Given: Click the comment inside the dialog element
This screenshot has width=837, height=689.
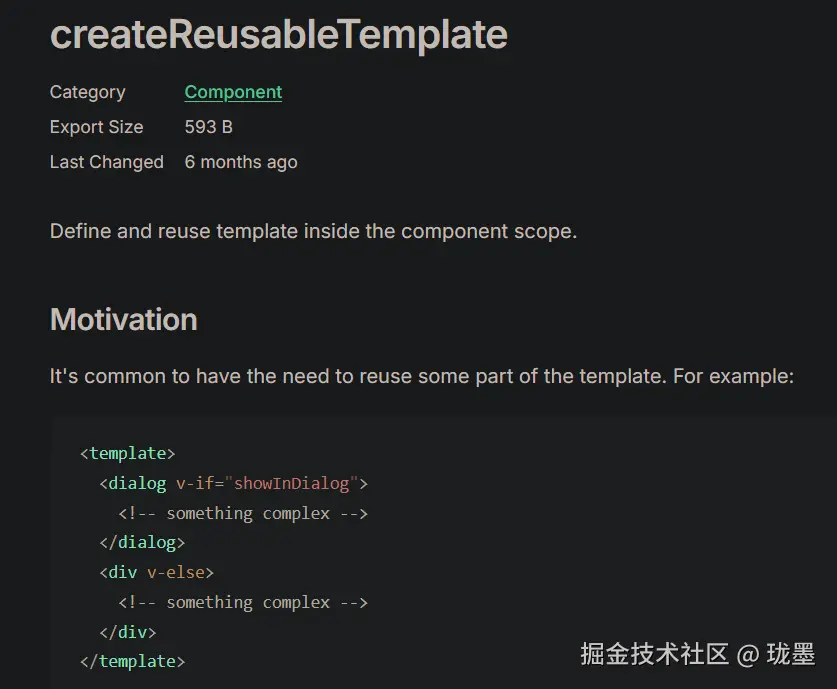Looking at the screenshot, I should [x=243, y=513].
